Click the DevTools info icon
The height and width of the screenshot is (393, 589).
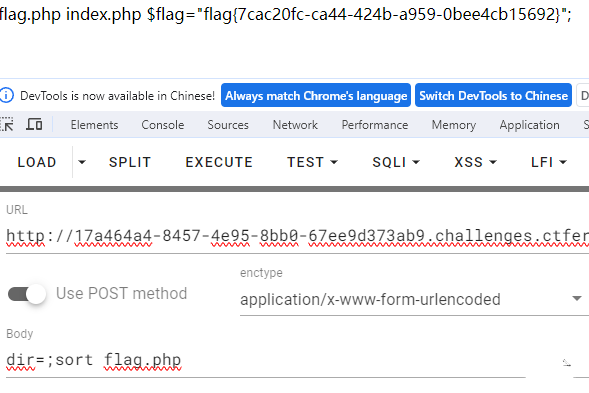pyautogui.click(x=6, y=95)
